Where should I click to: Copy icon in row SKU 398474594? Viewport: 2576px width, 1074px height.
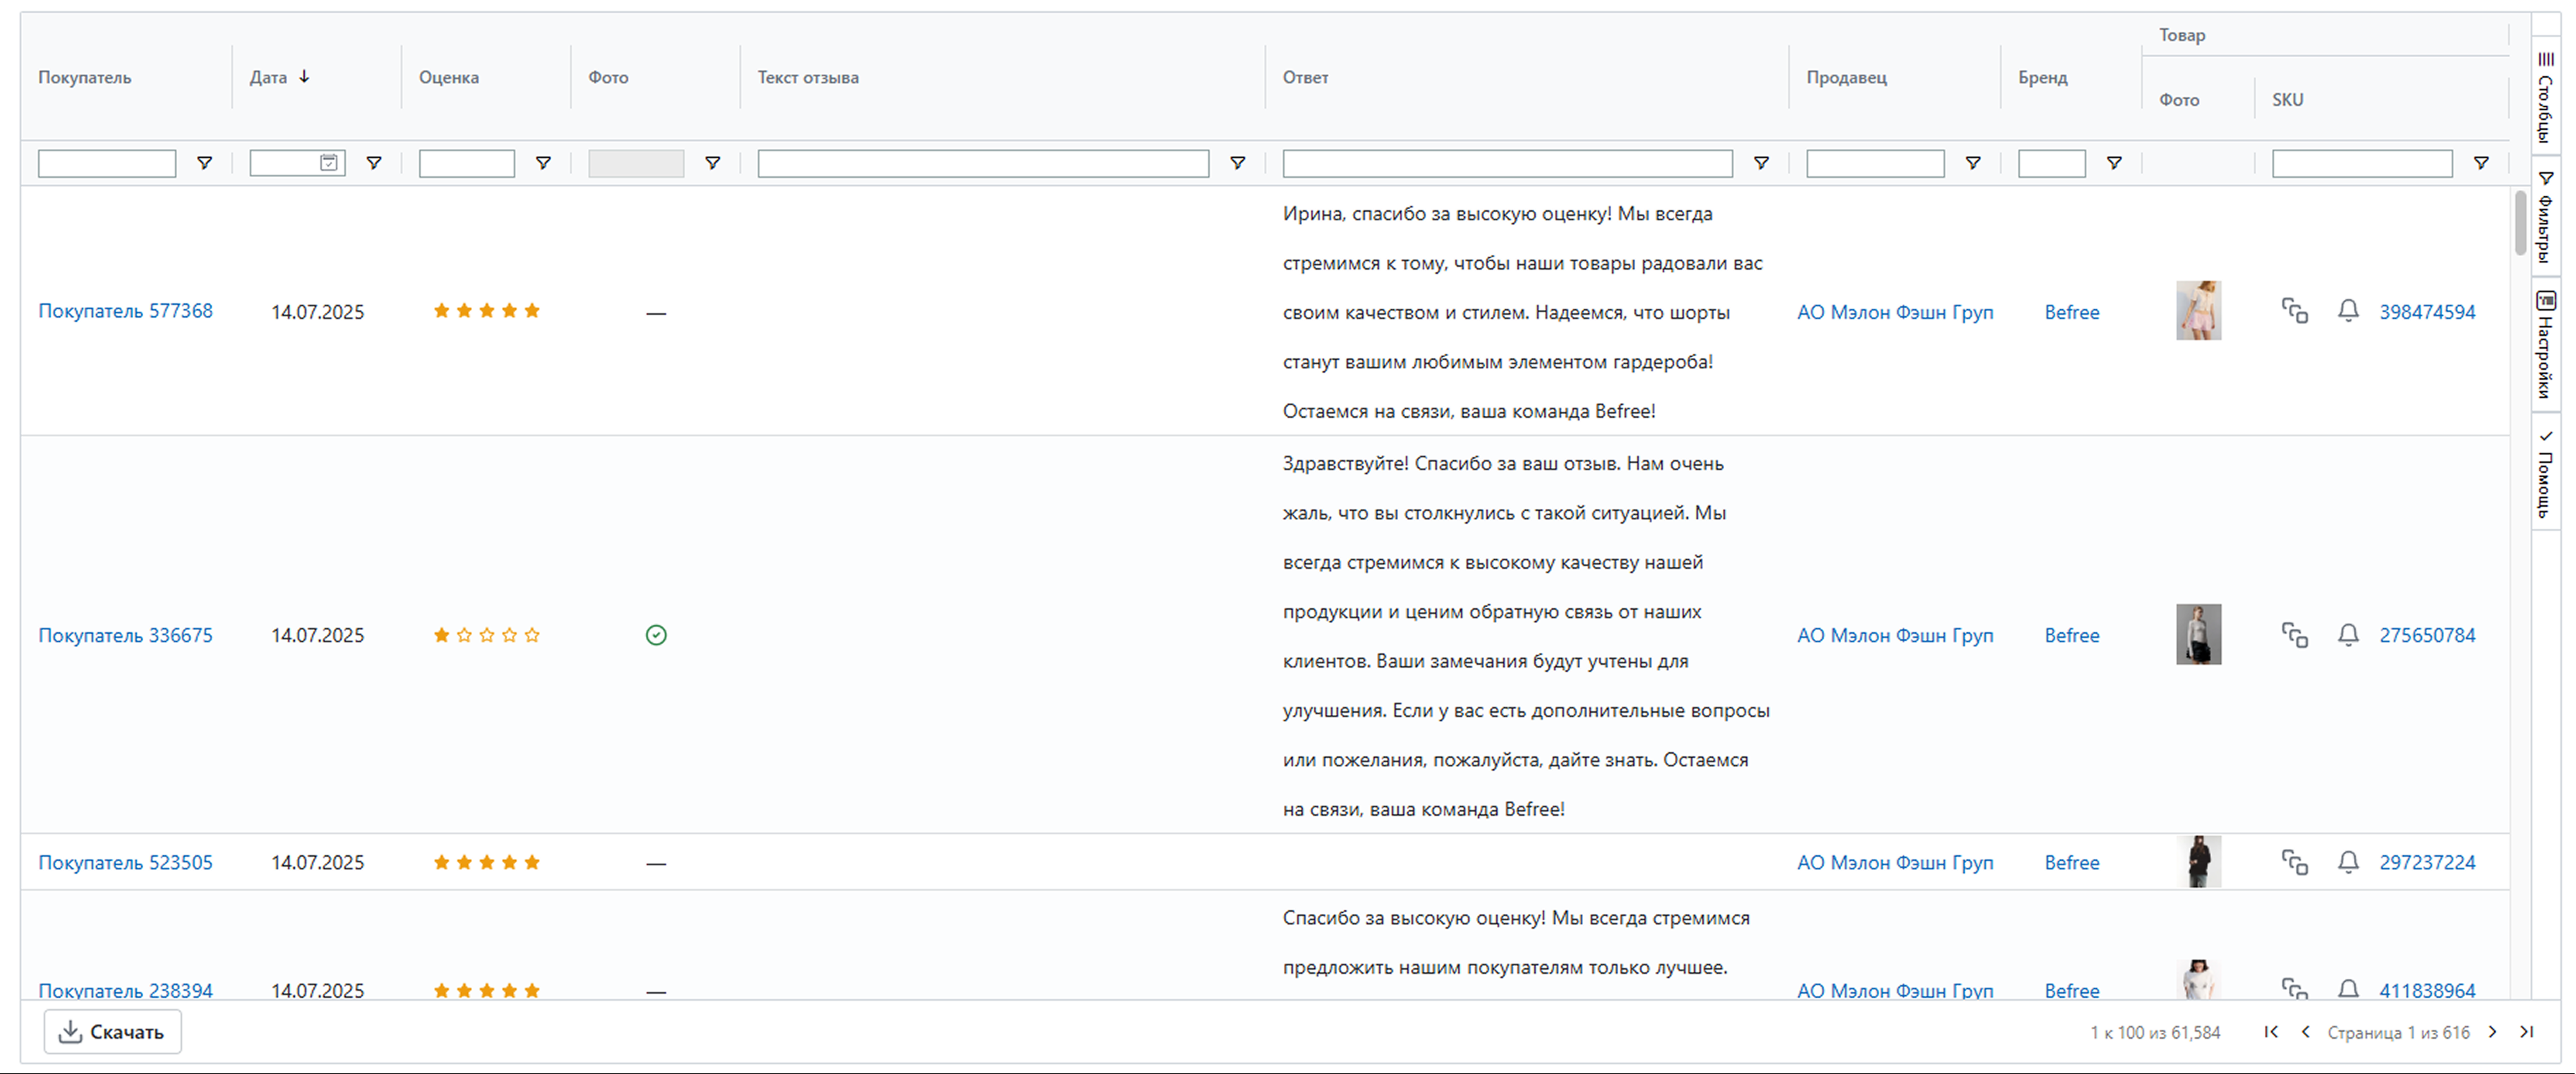(2294, 311)
